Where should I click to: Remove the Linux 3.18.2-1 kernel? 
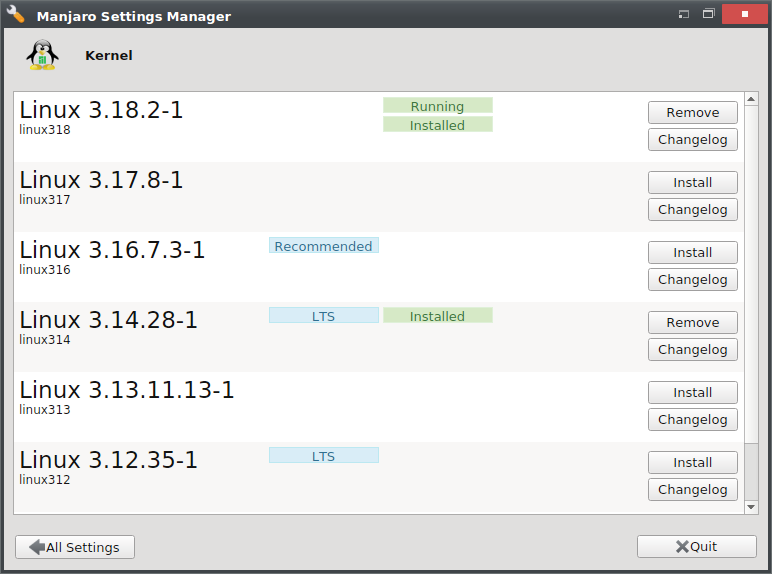pos(692,112)
